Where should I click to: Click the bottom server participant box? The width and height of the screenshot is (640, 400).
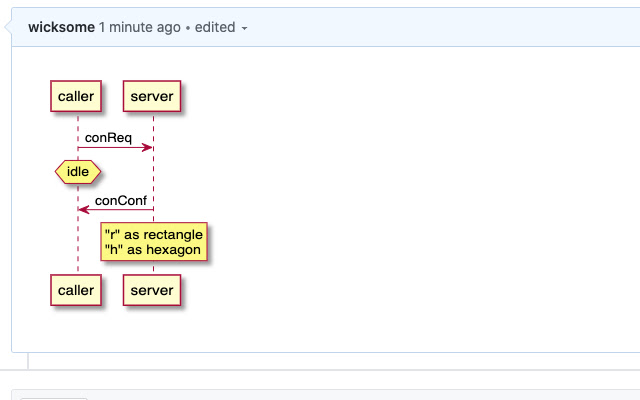pos(152,290)
